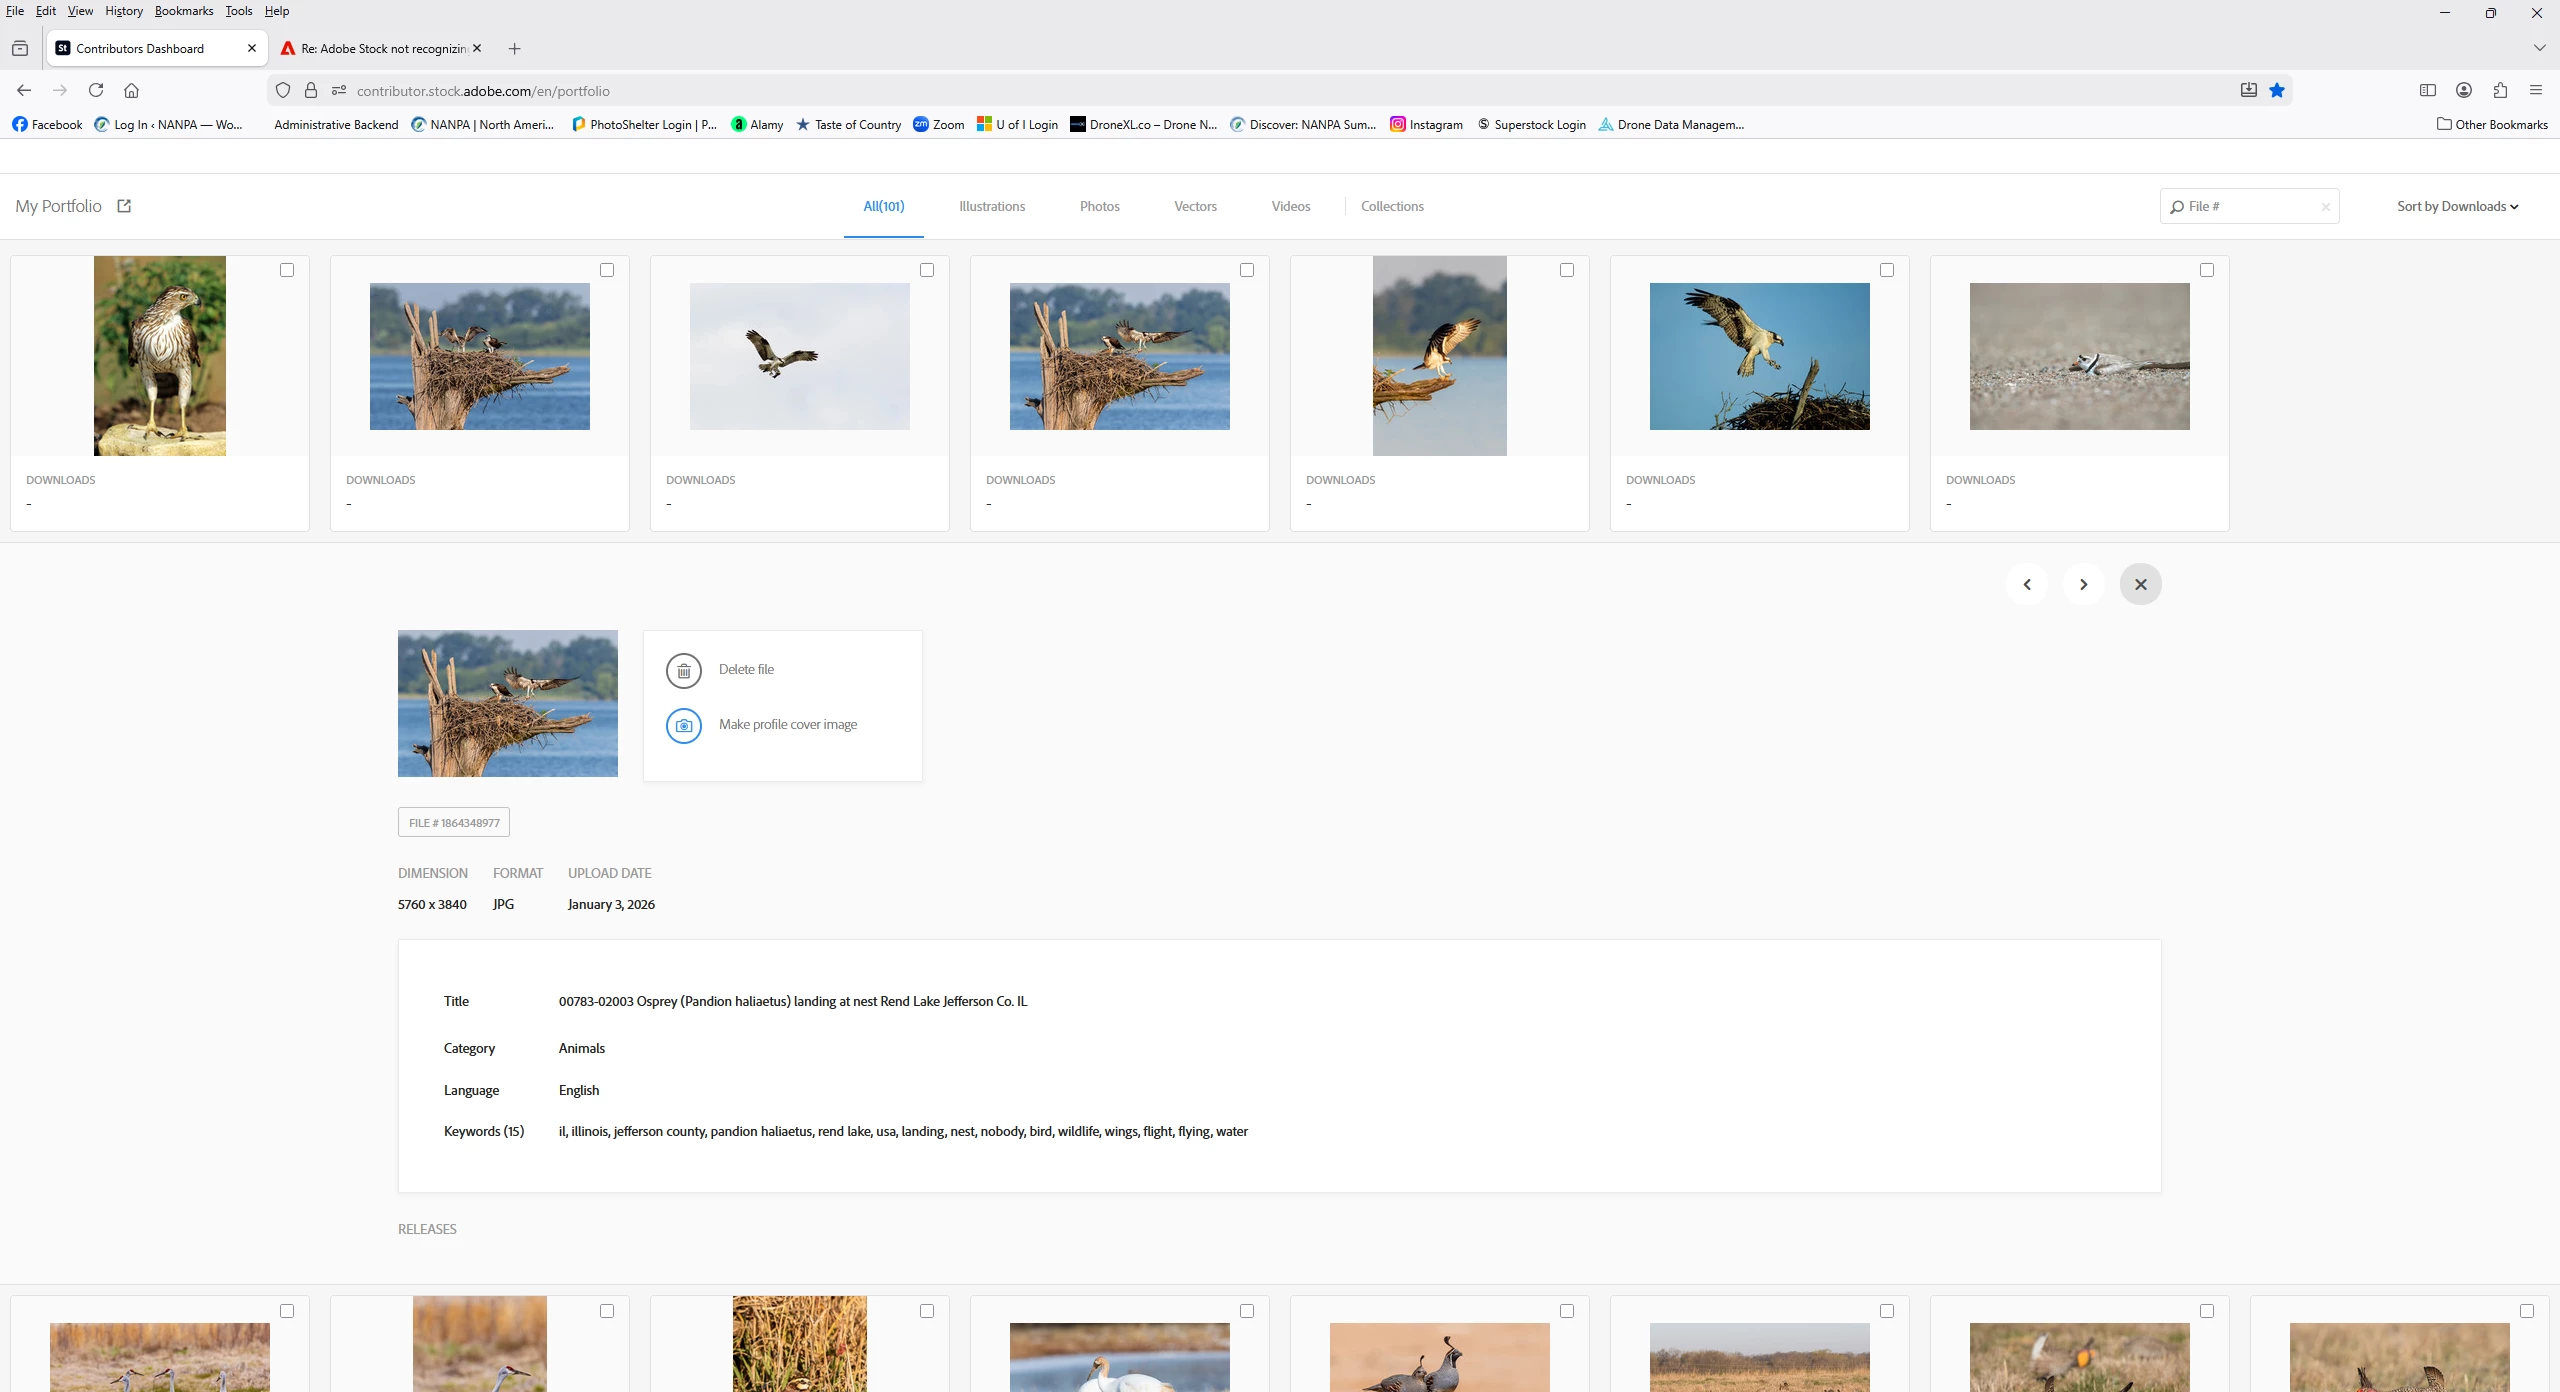Switch to the Photos tab
Viewport: 2560px width, 1392px height.
1100,206
